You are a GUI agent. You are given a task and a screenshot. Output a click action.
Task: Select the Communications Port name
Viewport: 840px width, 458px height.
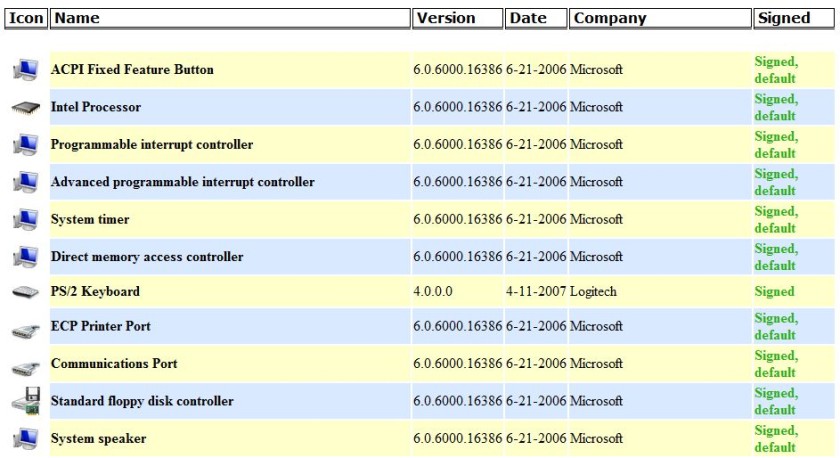click(x=114, y=364)
